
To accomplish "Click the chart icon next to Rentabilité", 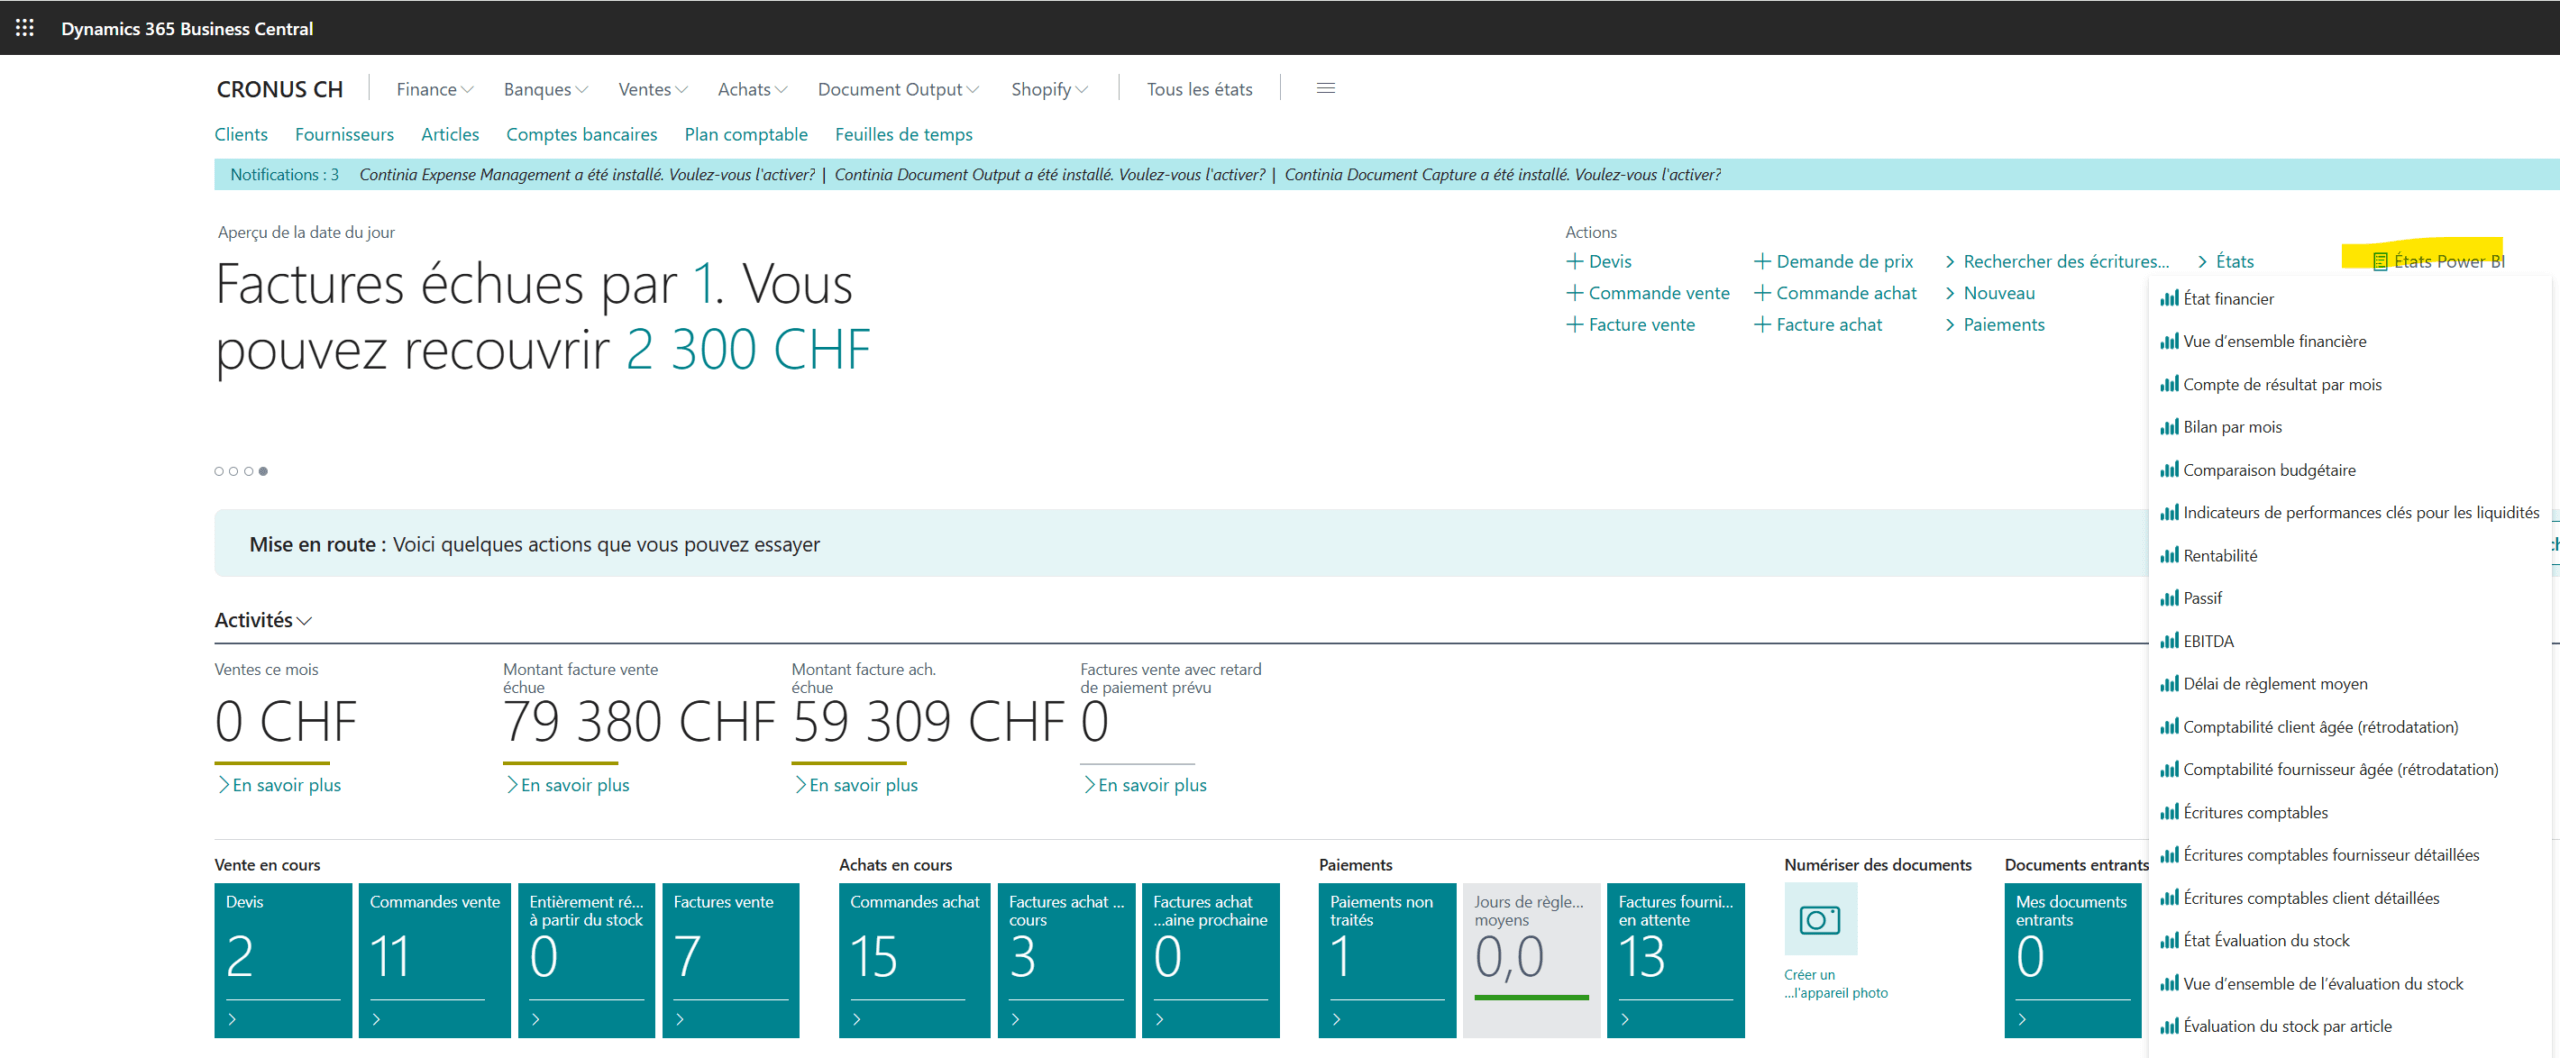I will (2169, 555).
